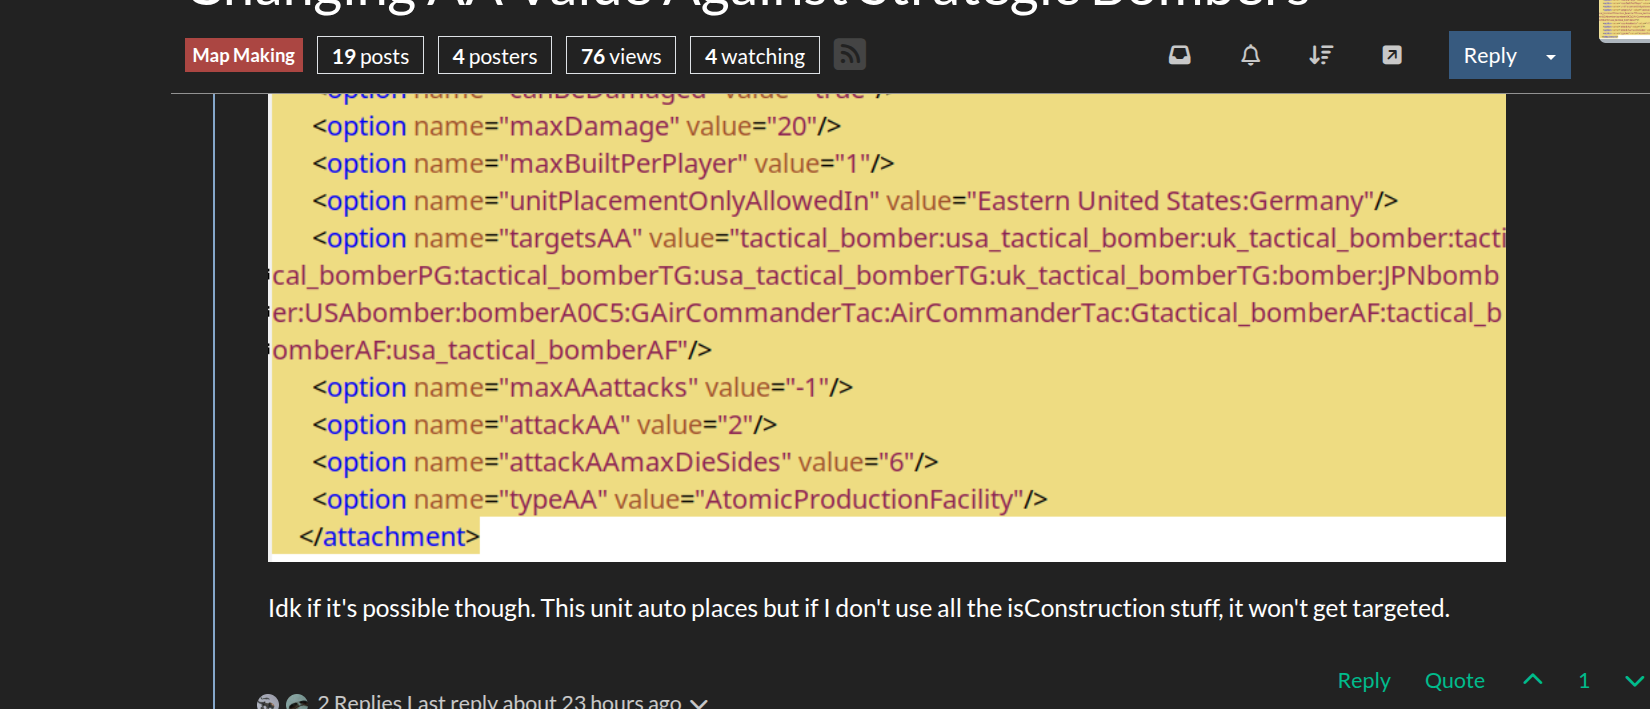Click the closing attachment tag text
1650x709 pixels.
[x=389, y=537]
